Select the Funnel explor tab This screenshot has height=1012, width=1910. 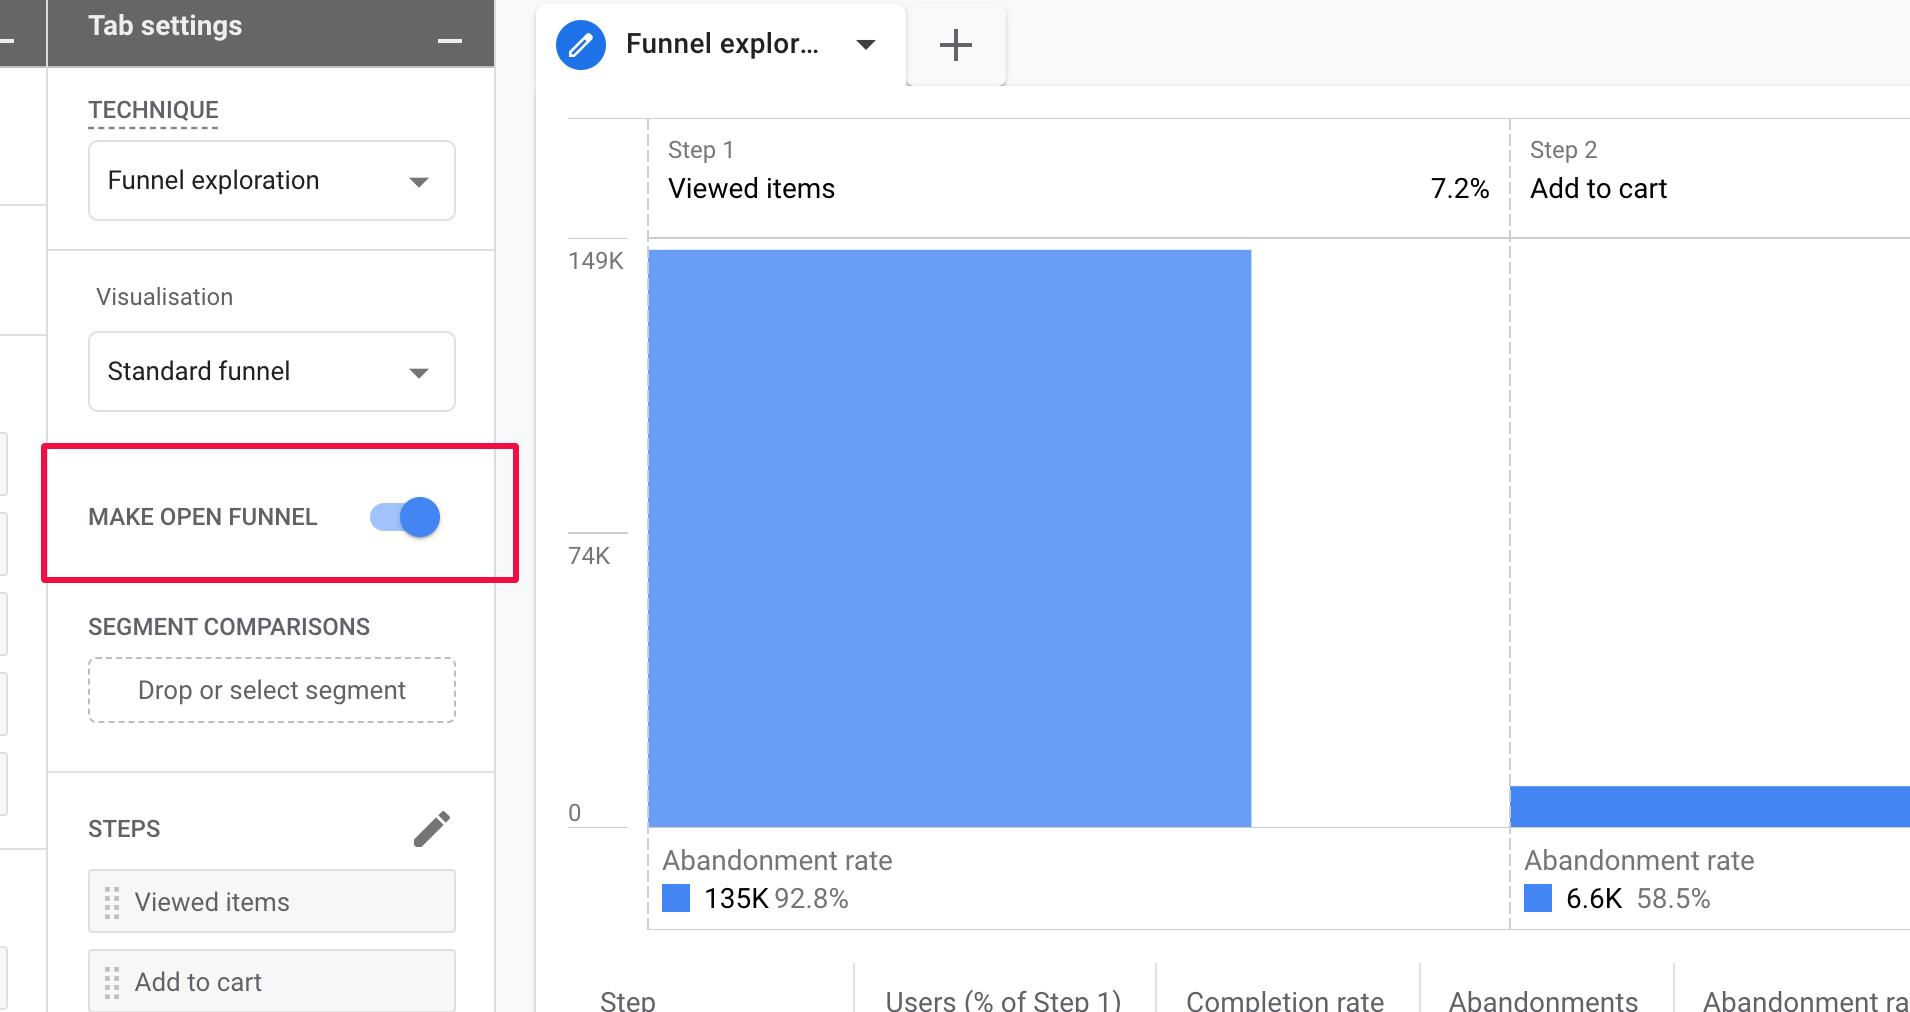click(723, 44)
